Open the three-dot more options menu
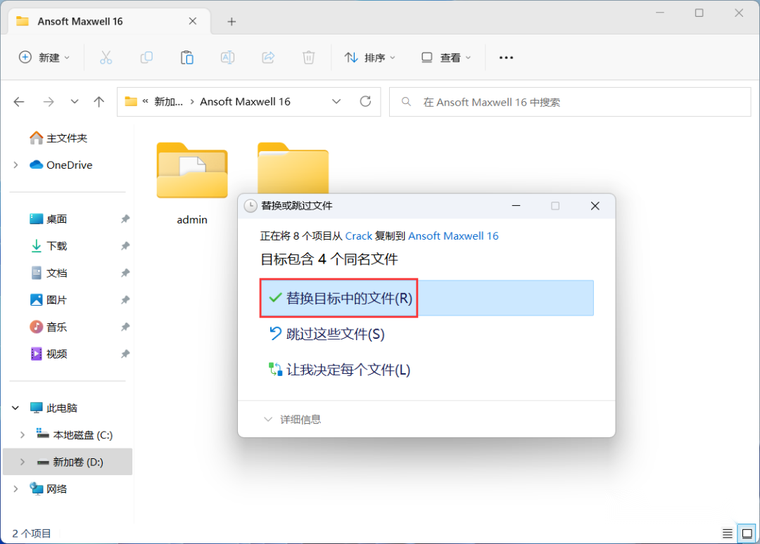This screenshot has width=760, height=544. point(506,58)
